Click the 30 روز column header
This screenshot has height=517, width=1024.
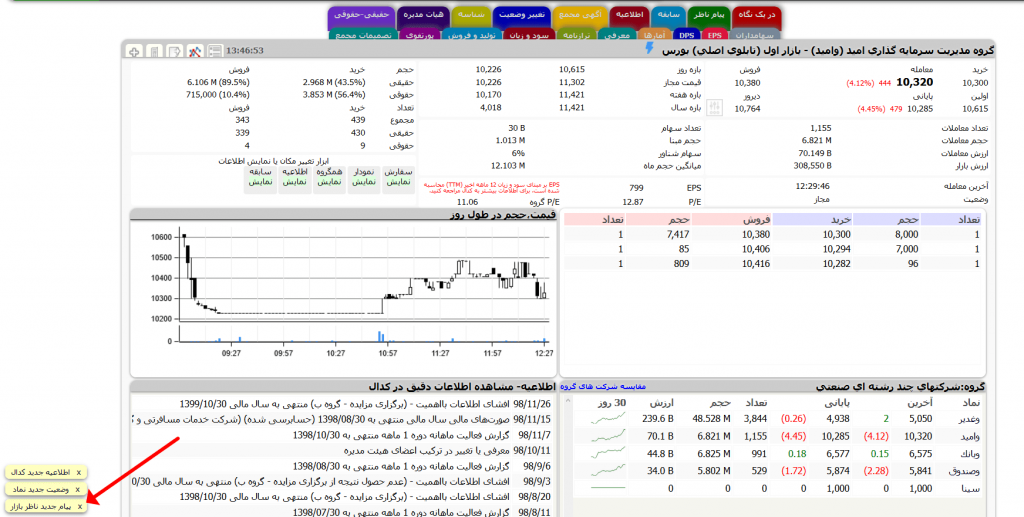pos(611,403)
